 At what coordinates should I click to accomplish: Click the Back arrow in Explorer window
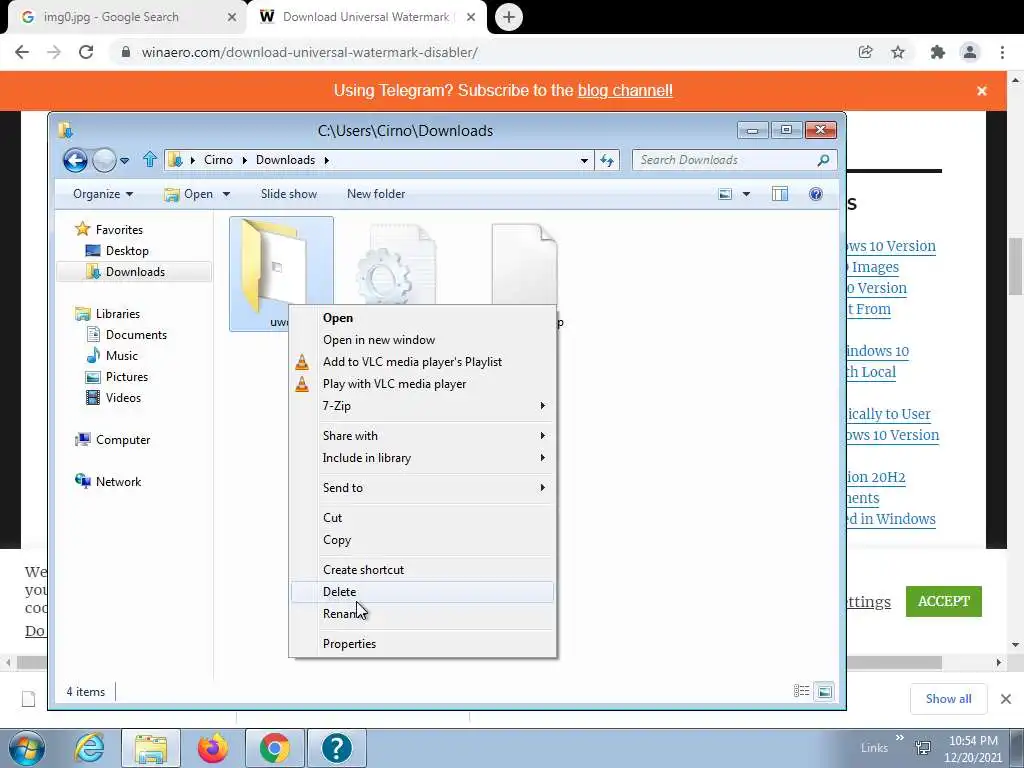pos(75,160)
